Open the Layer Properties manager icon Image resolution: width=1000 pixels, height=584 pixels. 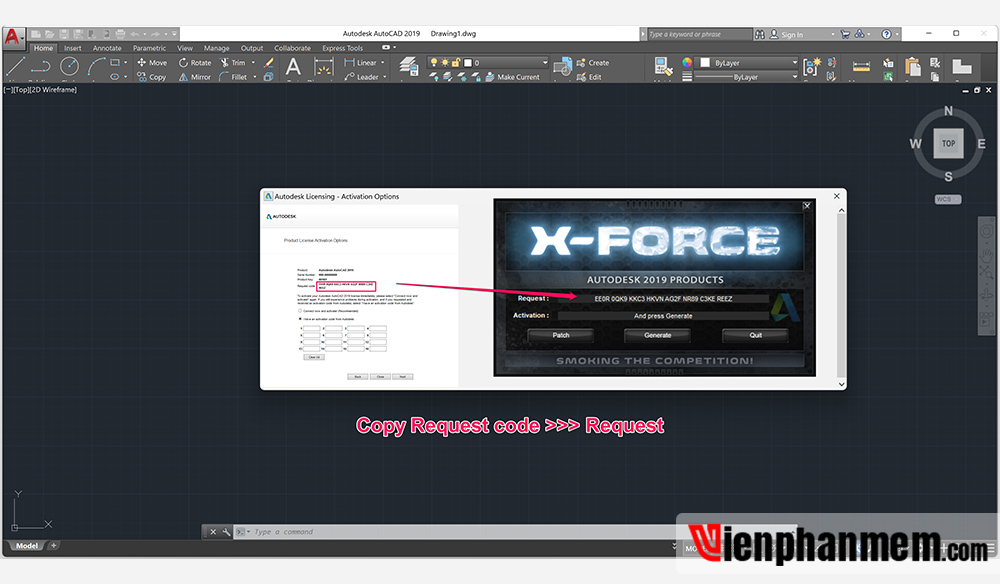pos(408,66)
